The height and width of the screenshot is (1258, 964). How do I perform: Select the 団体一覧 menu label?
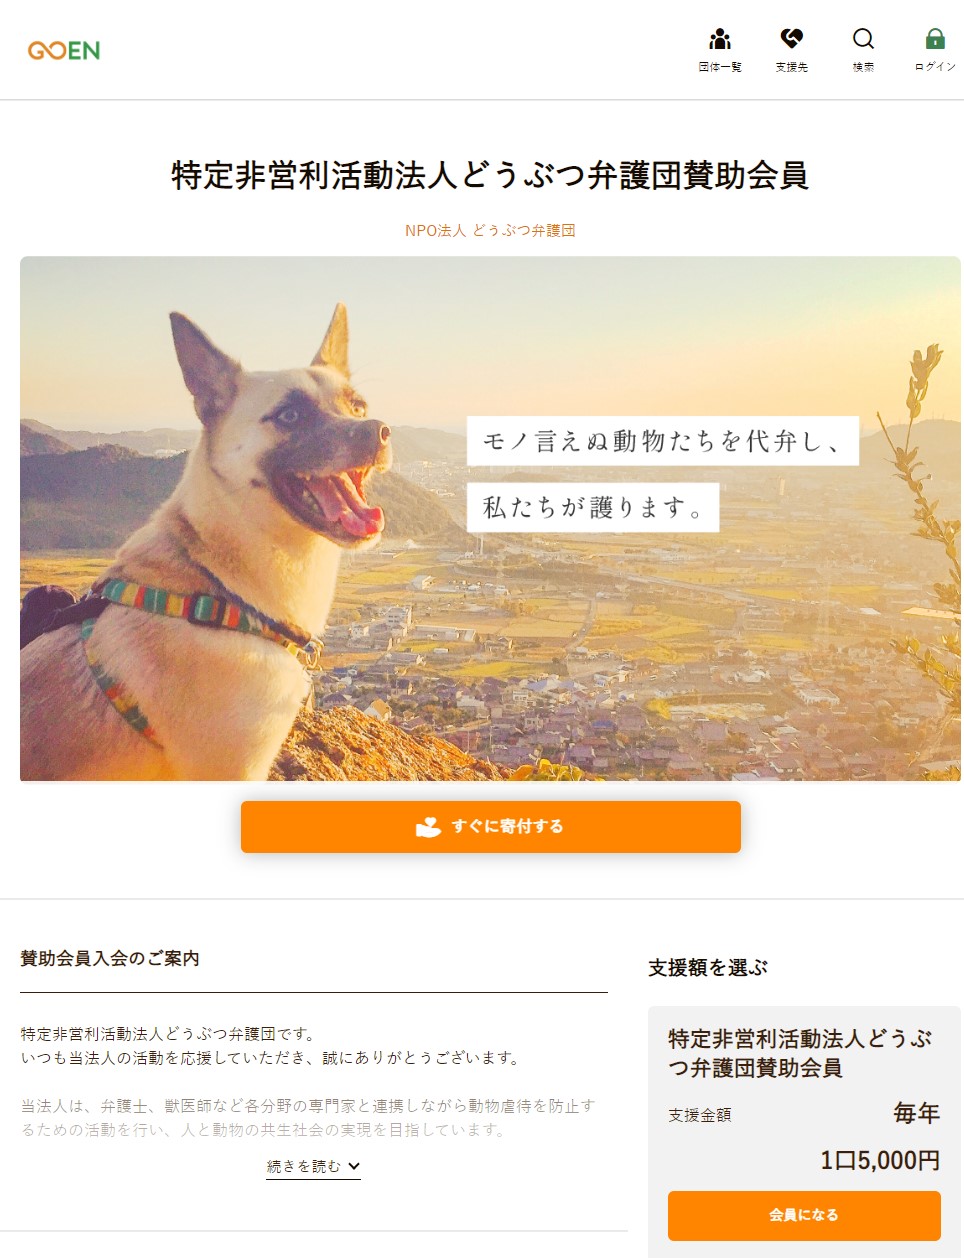(x=720, y=67)
